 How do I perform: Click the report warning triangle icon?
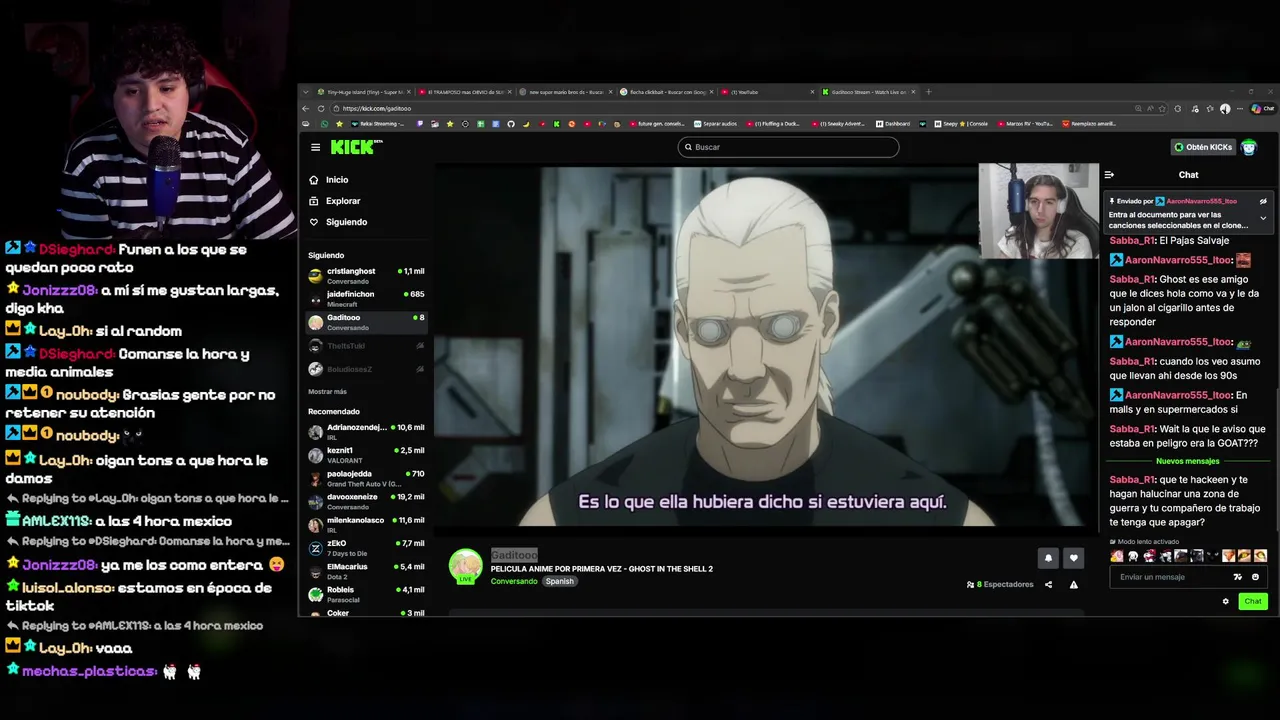pyautogui.click(x=1073, y=584)
